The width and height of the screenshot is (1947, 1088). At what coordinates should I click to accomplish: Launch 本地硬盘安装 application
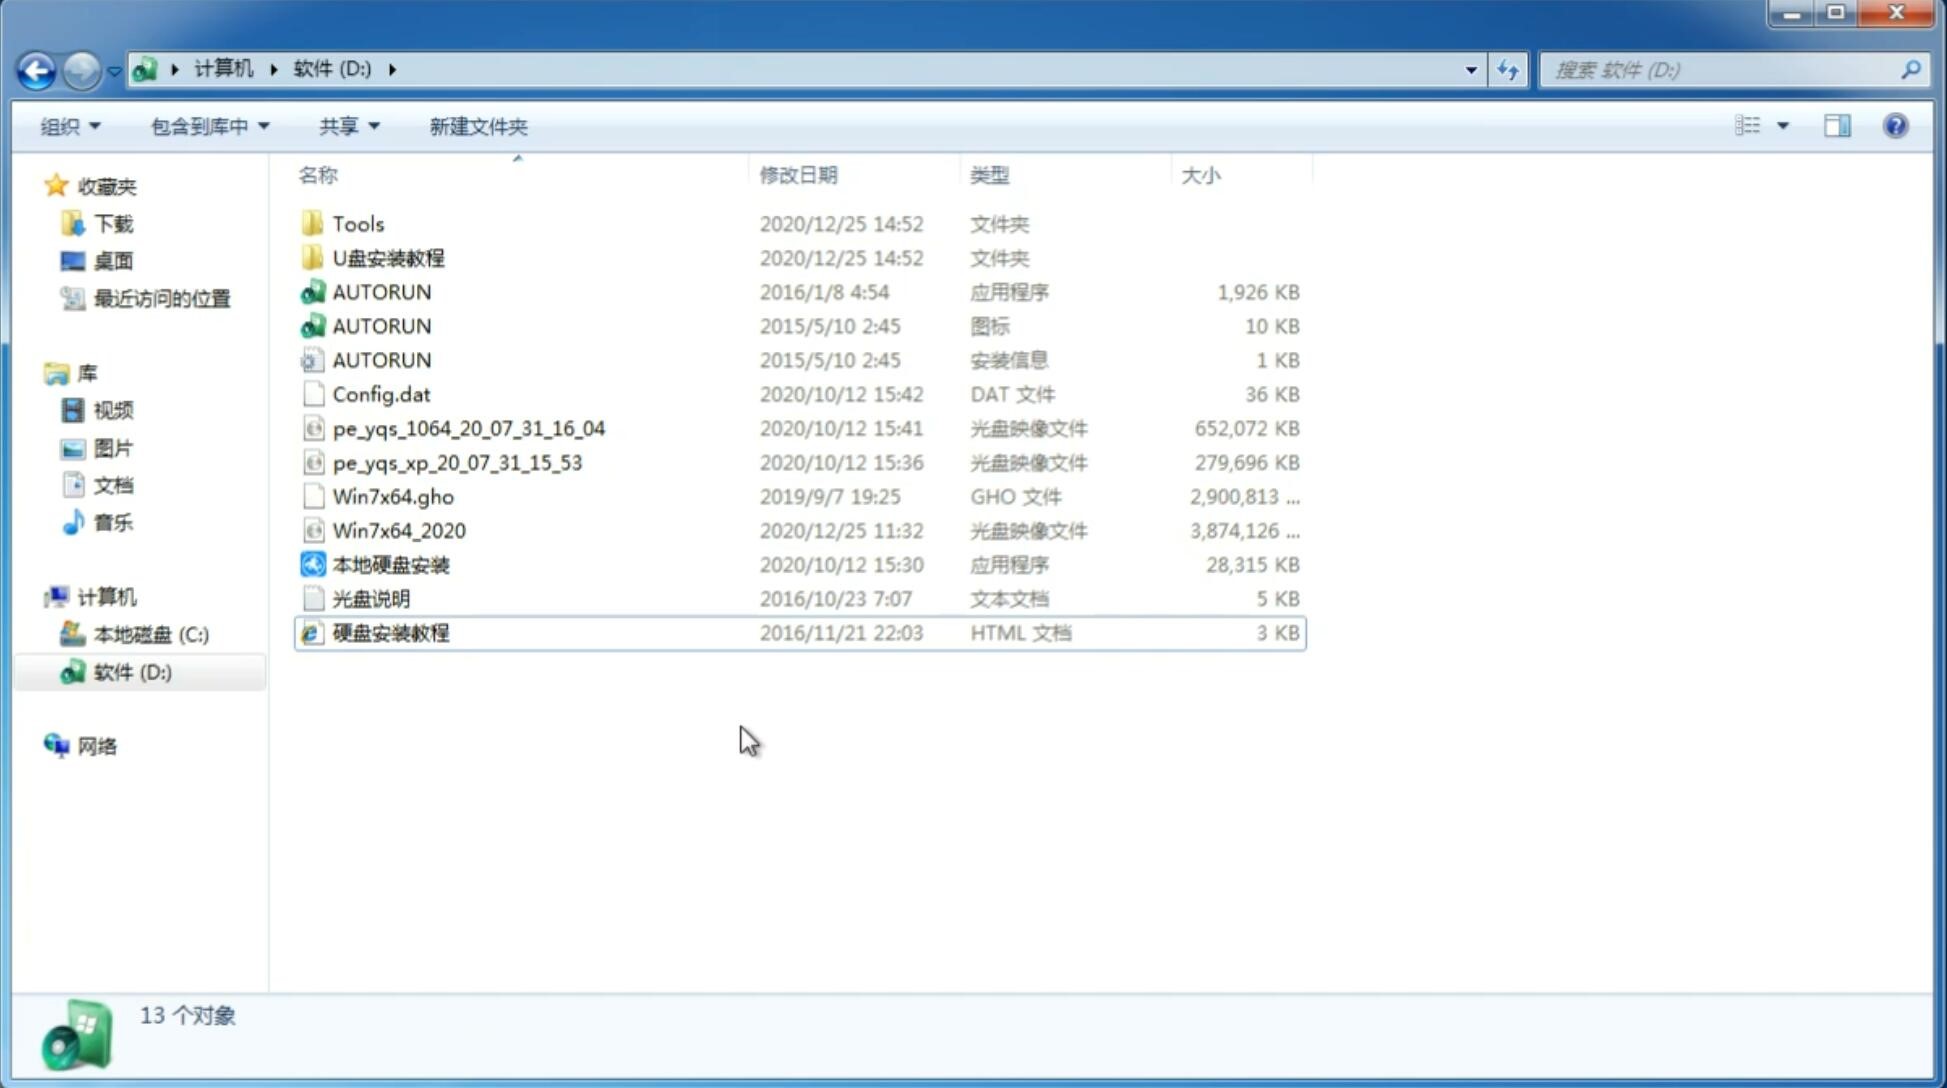(x=390, y=563)
